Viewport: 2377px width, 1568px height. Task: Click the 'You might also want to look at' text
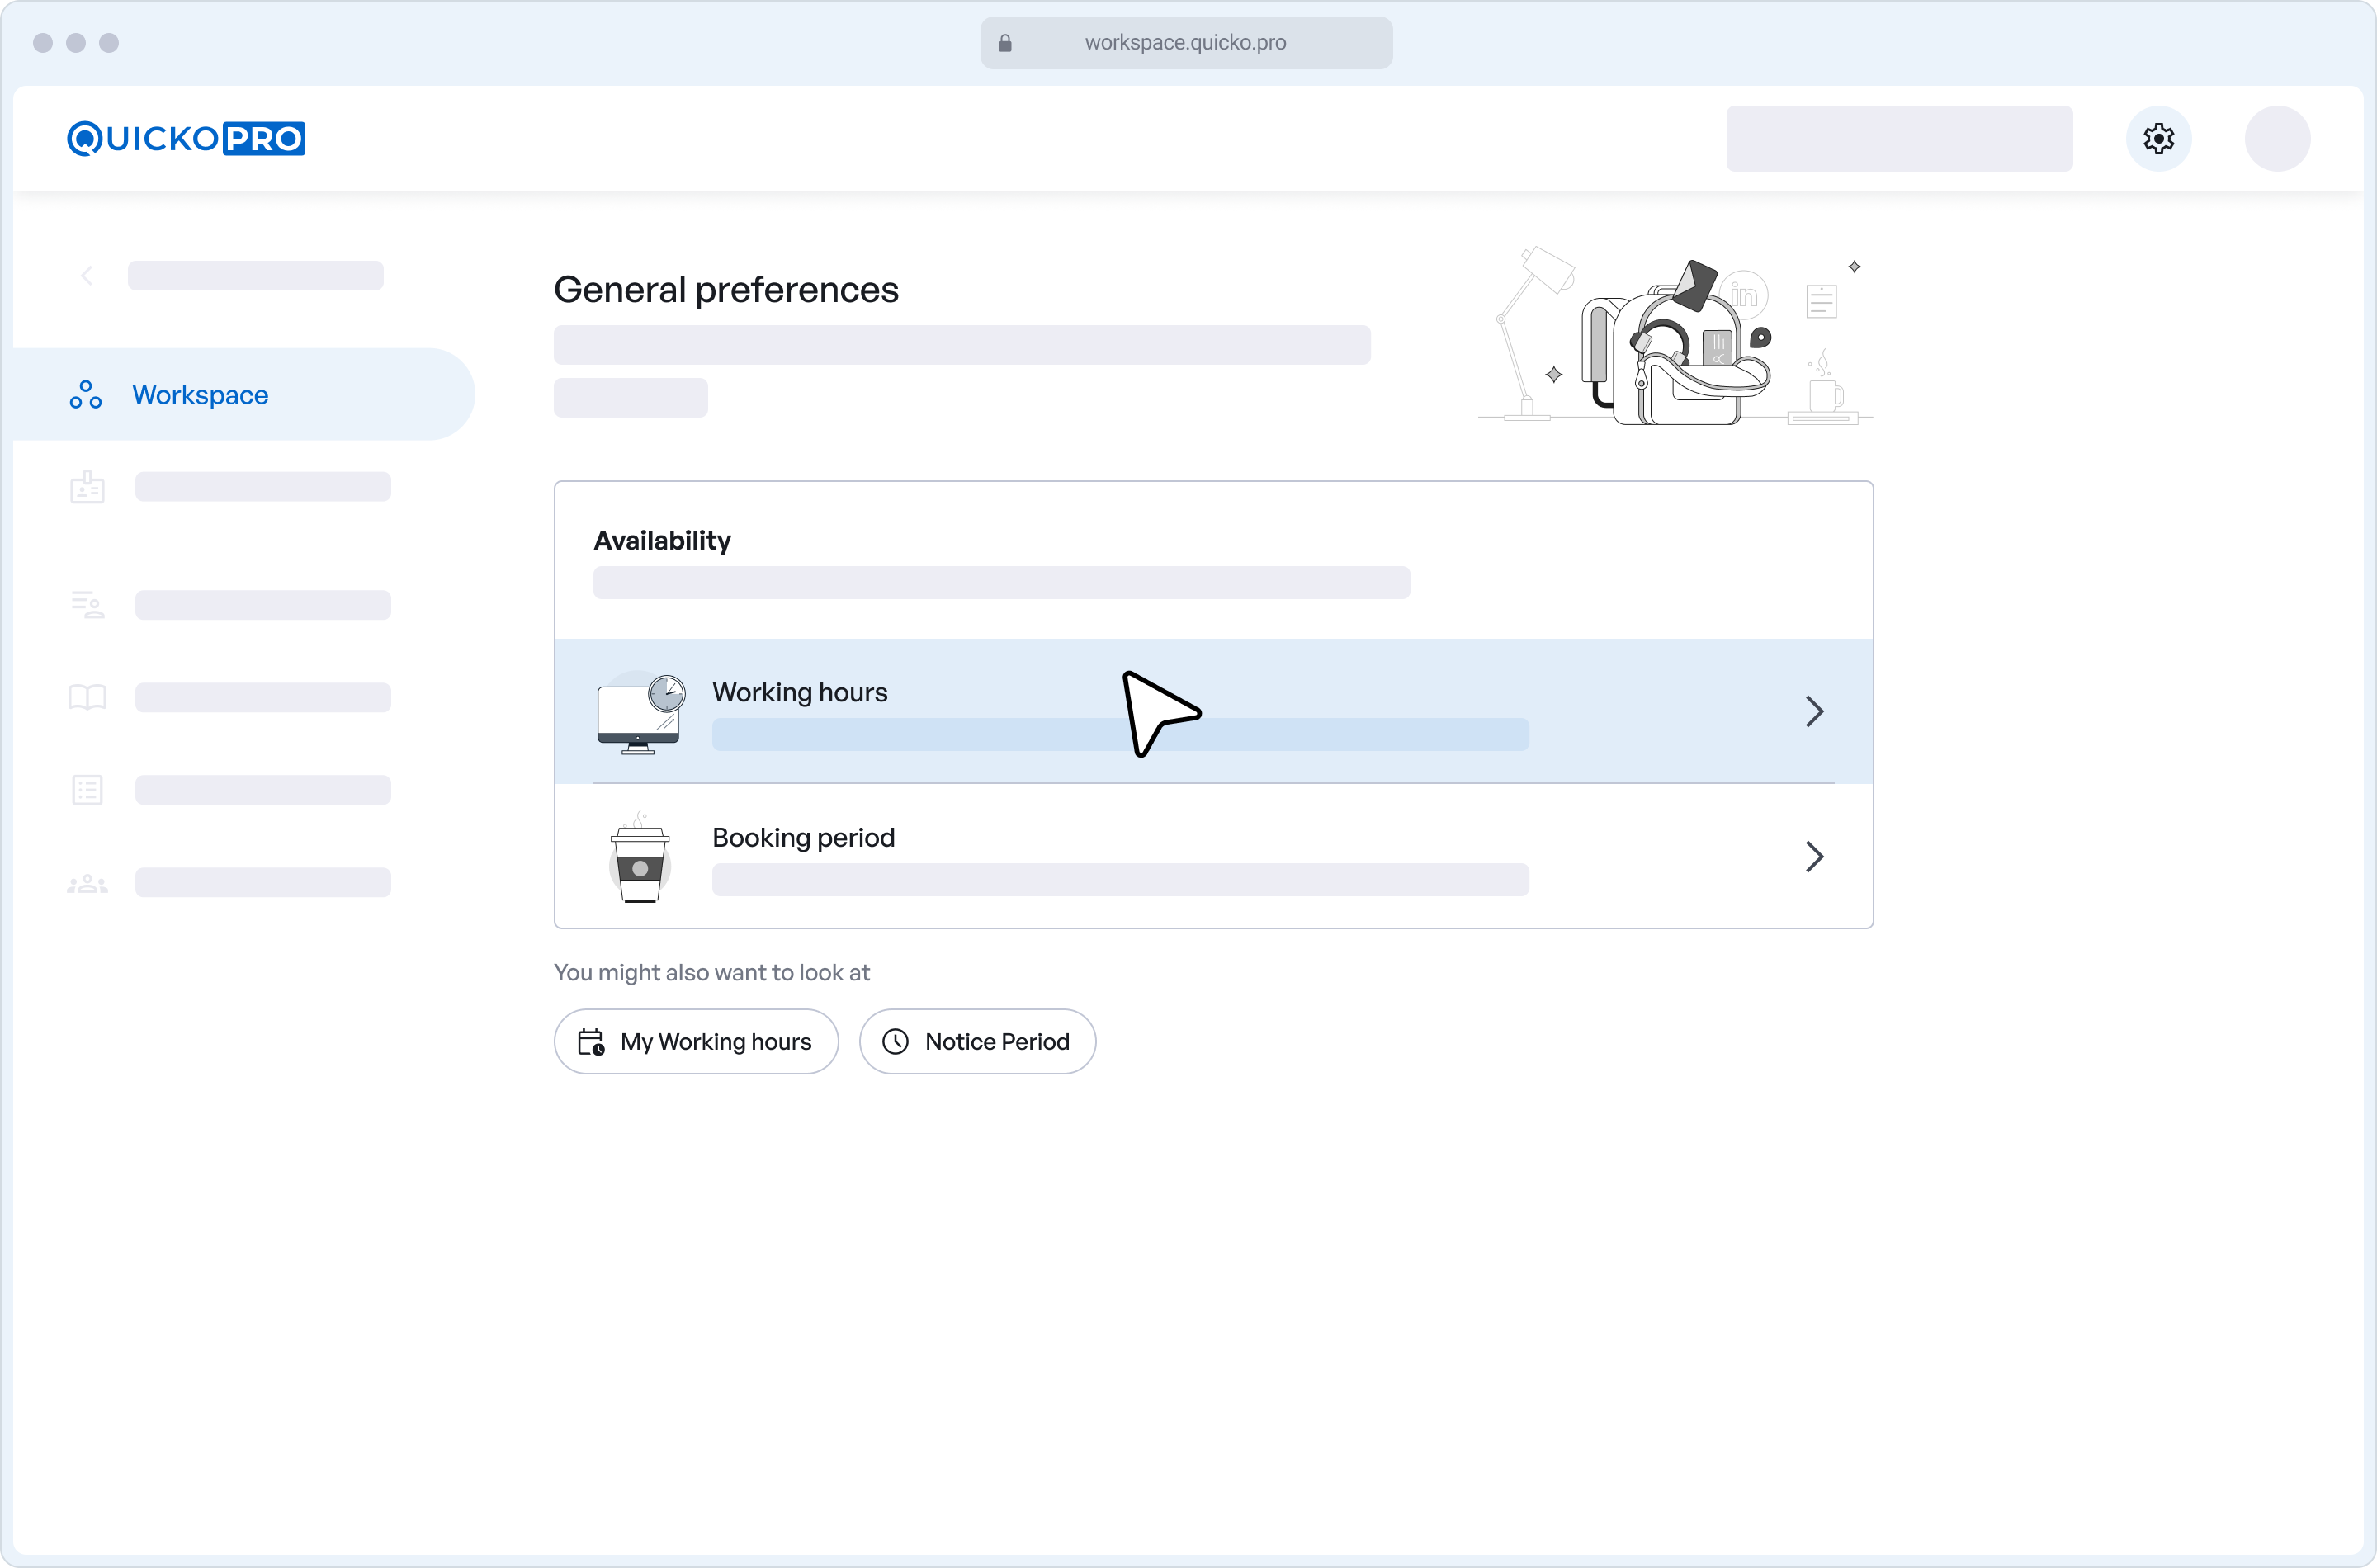712,972
